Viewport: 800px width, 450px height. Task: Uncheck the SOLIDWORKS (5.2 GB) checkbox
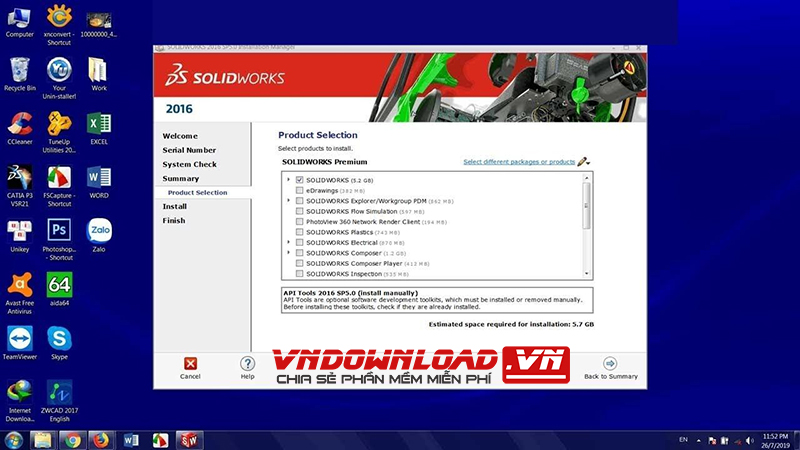point(299,180)
